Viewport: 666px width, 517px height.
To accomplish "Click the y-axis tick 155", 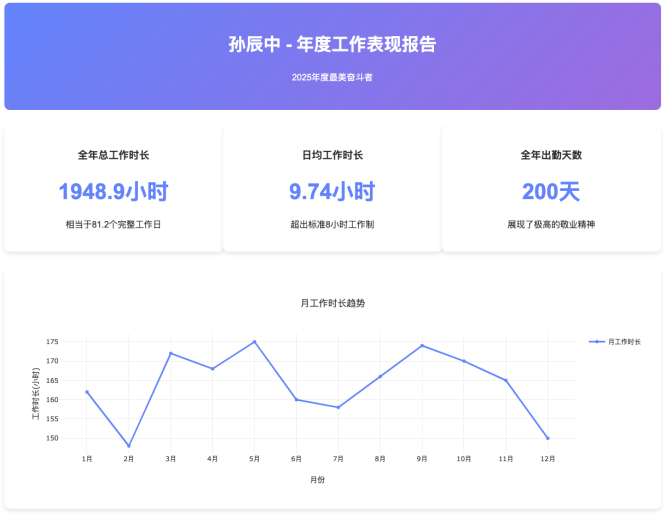I will click(52, 419).
